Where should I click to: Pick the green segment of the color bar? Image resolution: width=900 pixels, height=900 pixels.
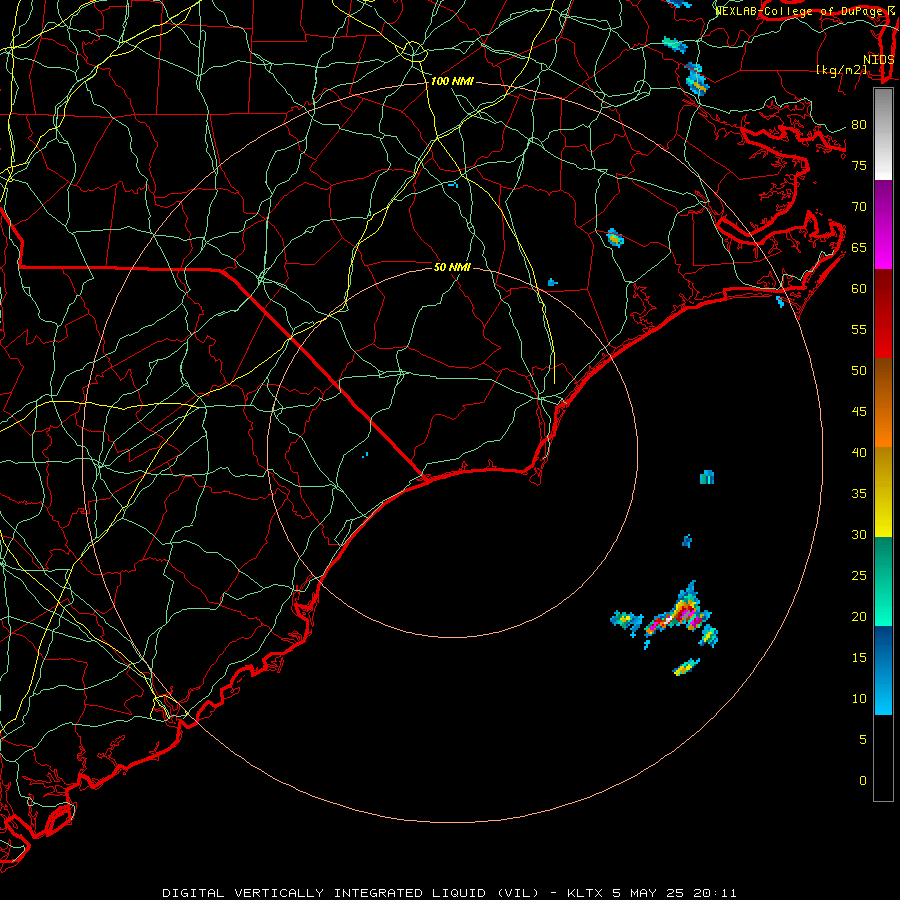click(883, 581)
